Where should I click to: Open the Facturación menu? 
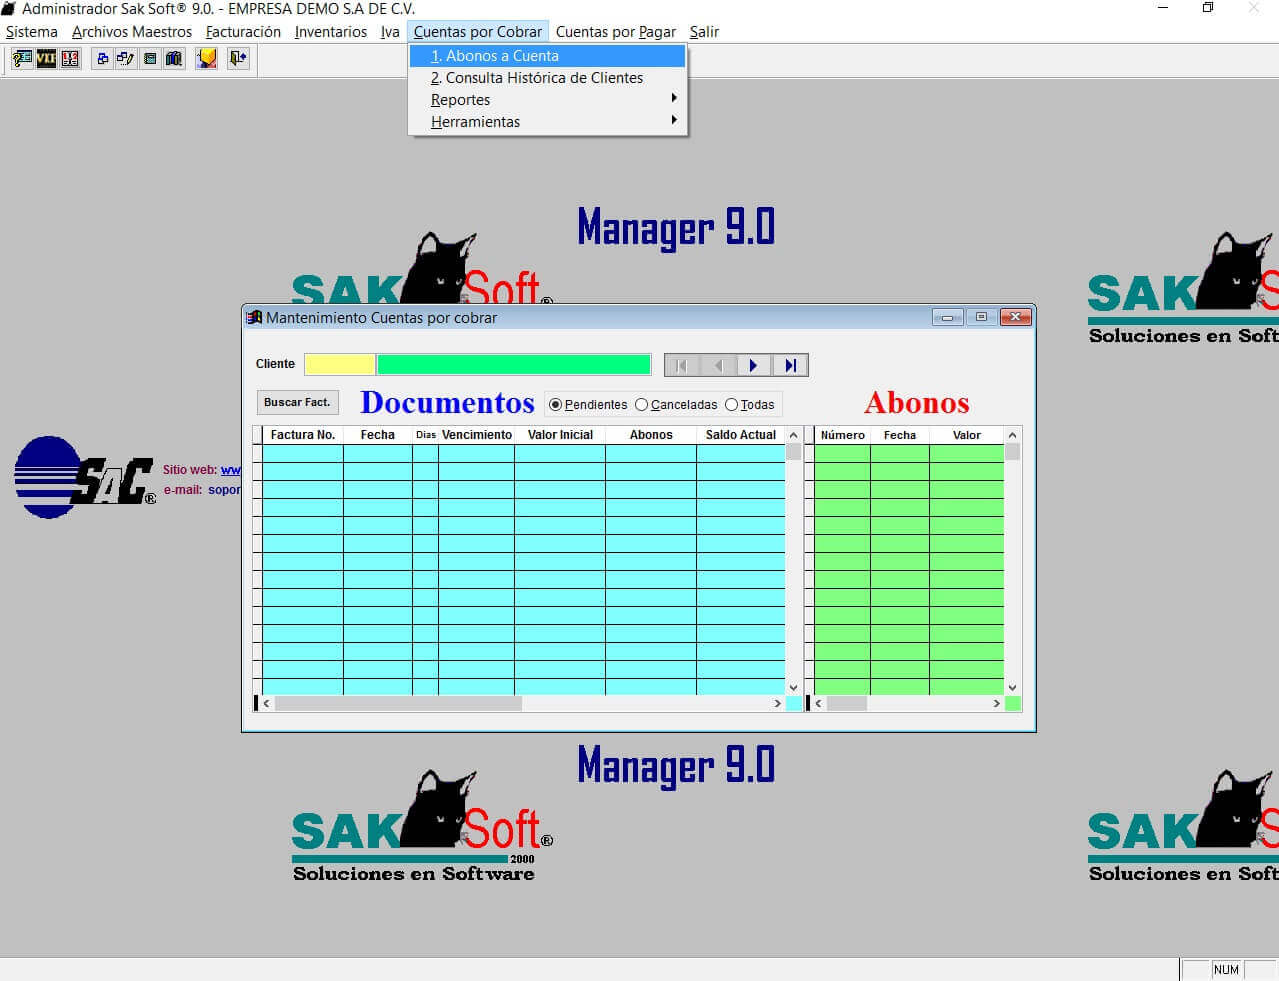(x=243, y=32)
